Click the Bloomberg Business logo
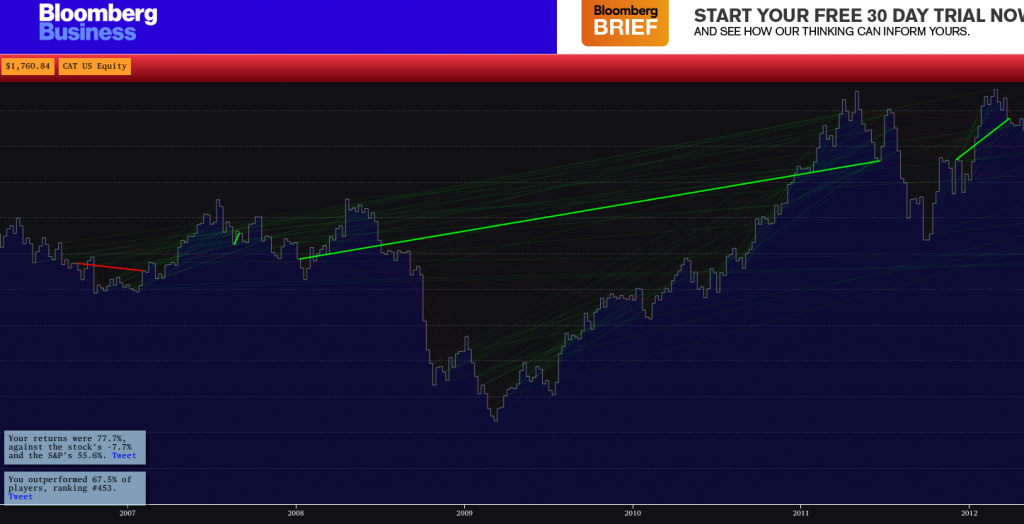Screen dimensions: 1024x524 click(97, 23)
